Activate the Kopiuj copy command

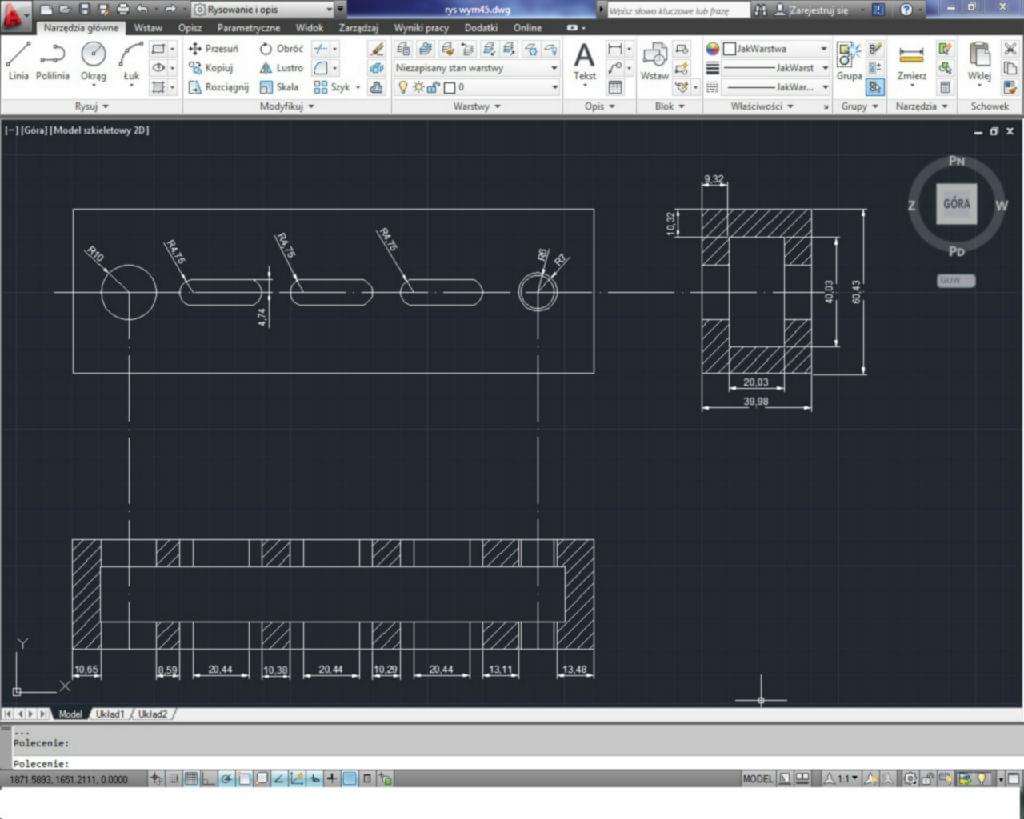(211, 67)
